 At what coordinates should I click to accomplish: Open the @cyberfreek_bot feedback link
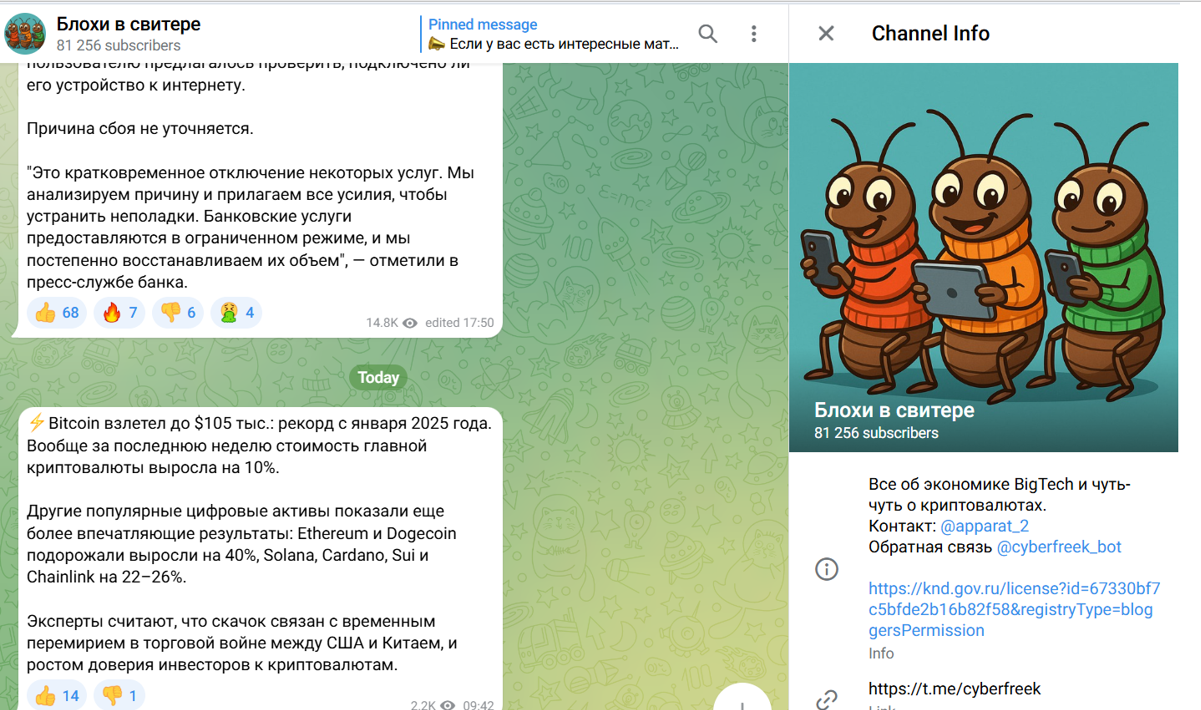tap(1058, 547)
